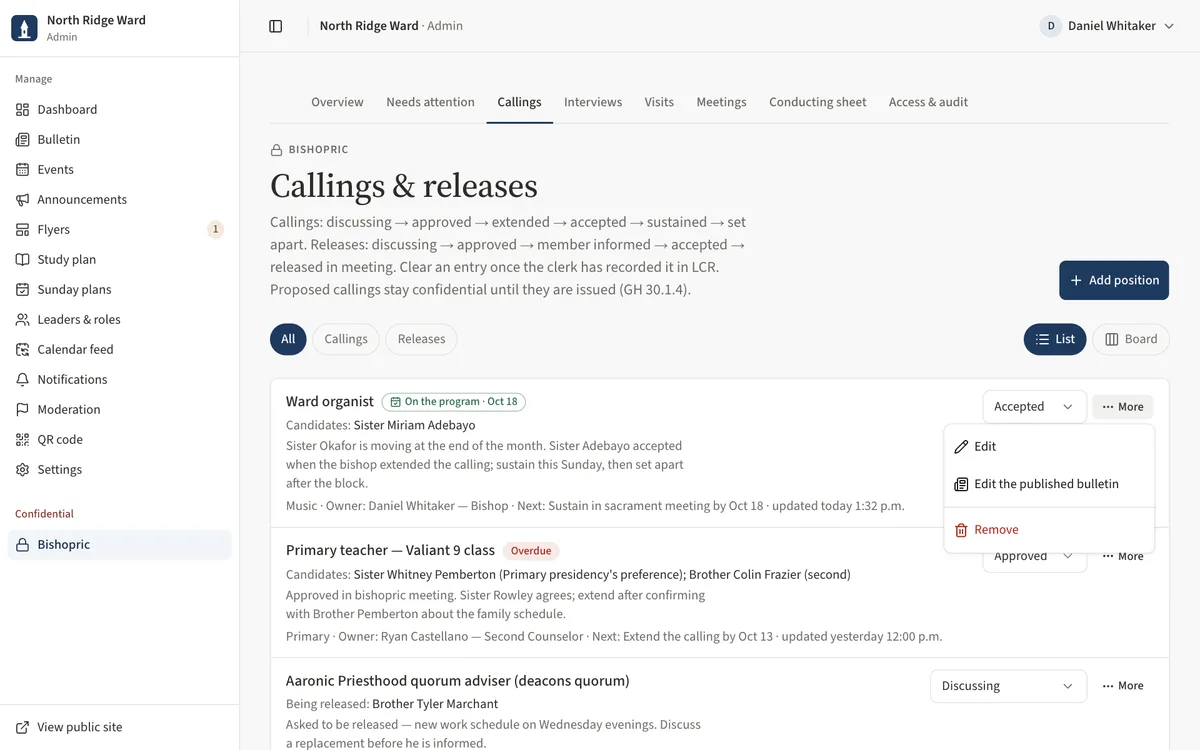Go to Events in sidebar
This screenshot has height=750, width=1200.
tap(120, 169)
